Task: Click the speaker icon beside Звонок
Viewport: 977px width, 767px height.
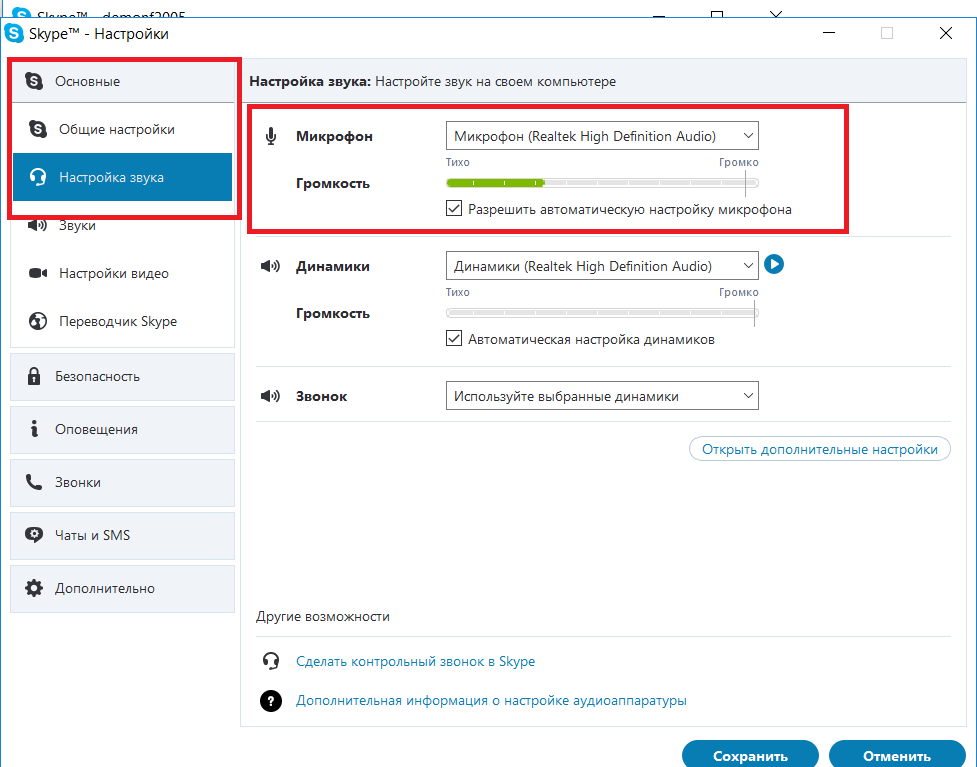Action: pyautogui.click(x=270, y=396)
